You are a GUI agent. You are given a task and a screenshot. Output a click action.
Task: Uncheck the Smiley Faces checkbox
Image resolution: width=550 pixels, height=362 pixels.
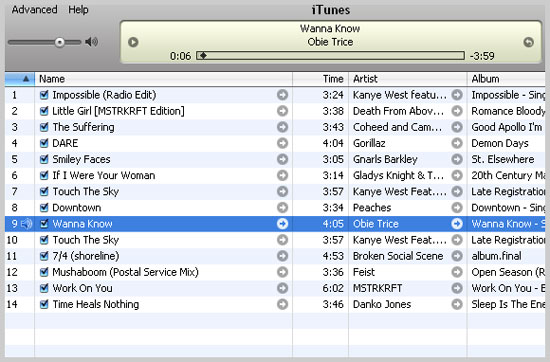pyautogui.click(x=44, y=159)
